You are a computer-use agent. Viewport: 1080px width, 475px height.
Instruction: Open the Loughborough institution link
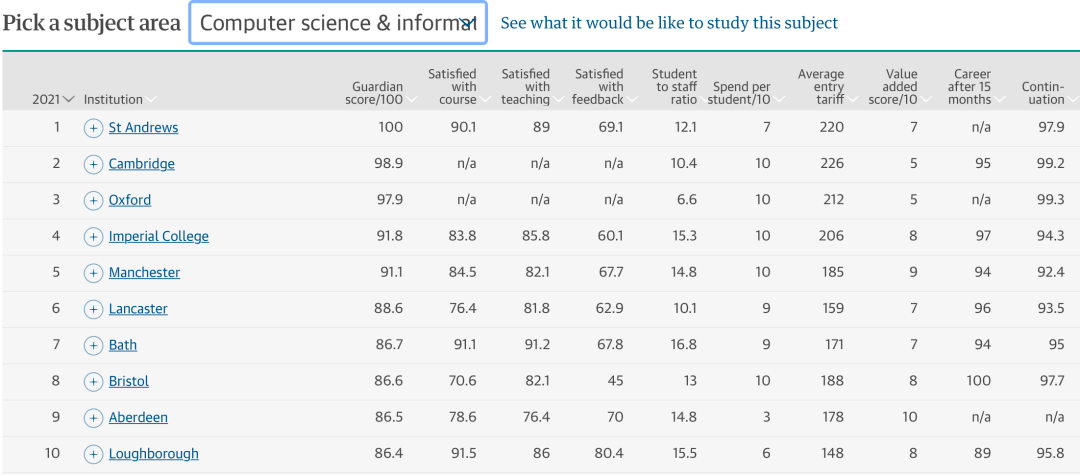click(x=153, y=454)
